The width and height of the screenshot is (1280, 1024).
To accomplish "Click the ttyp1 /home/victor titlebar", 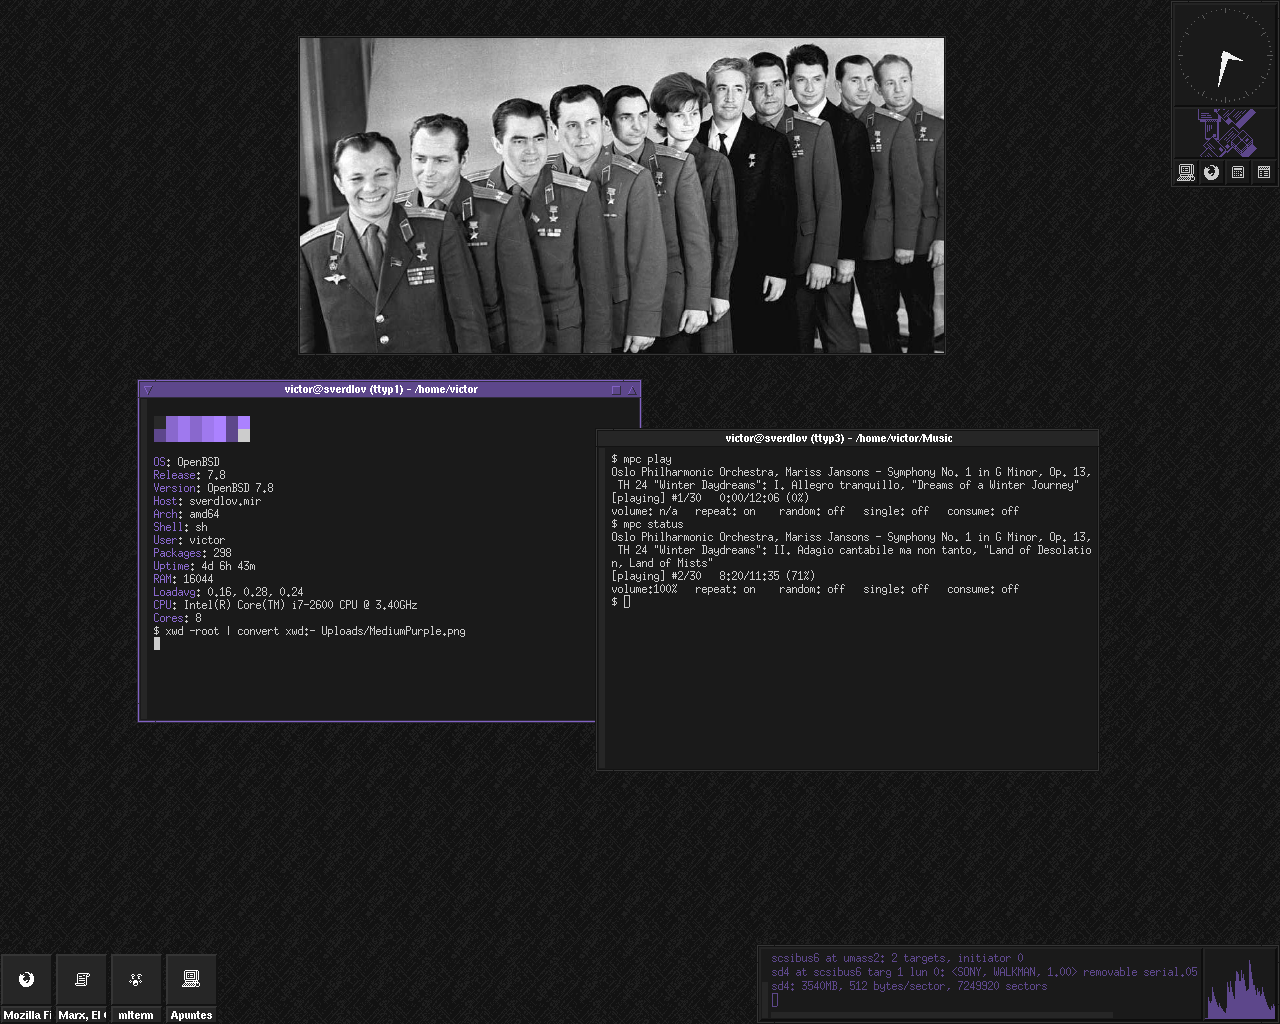I will pyautogui.click(x=381, y=389).
